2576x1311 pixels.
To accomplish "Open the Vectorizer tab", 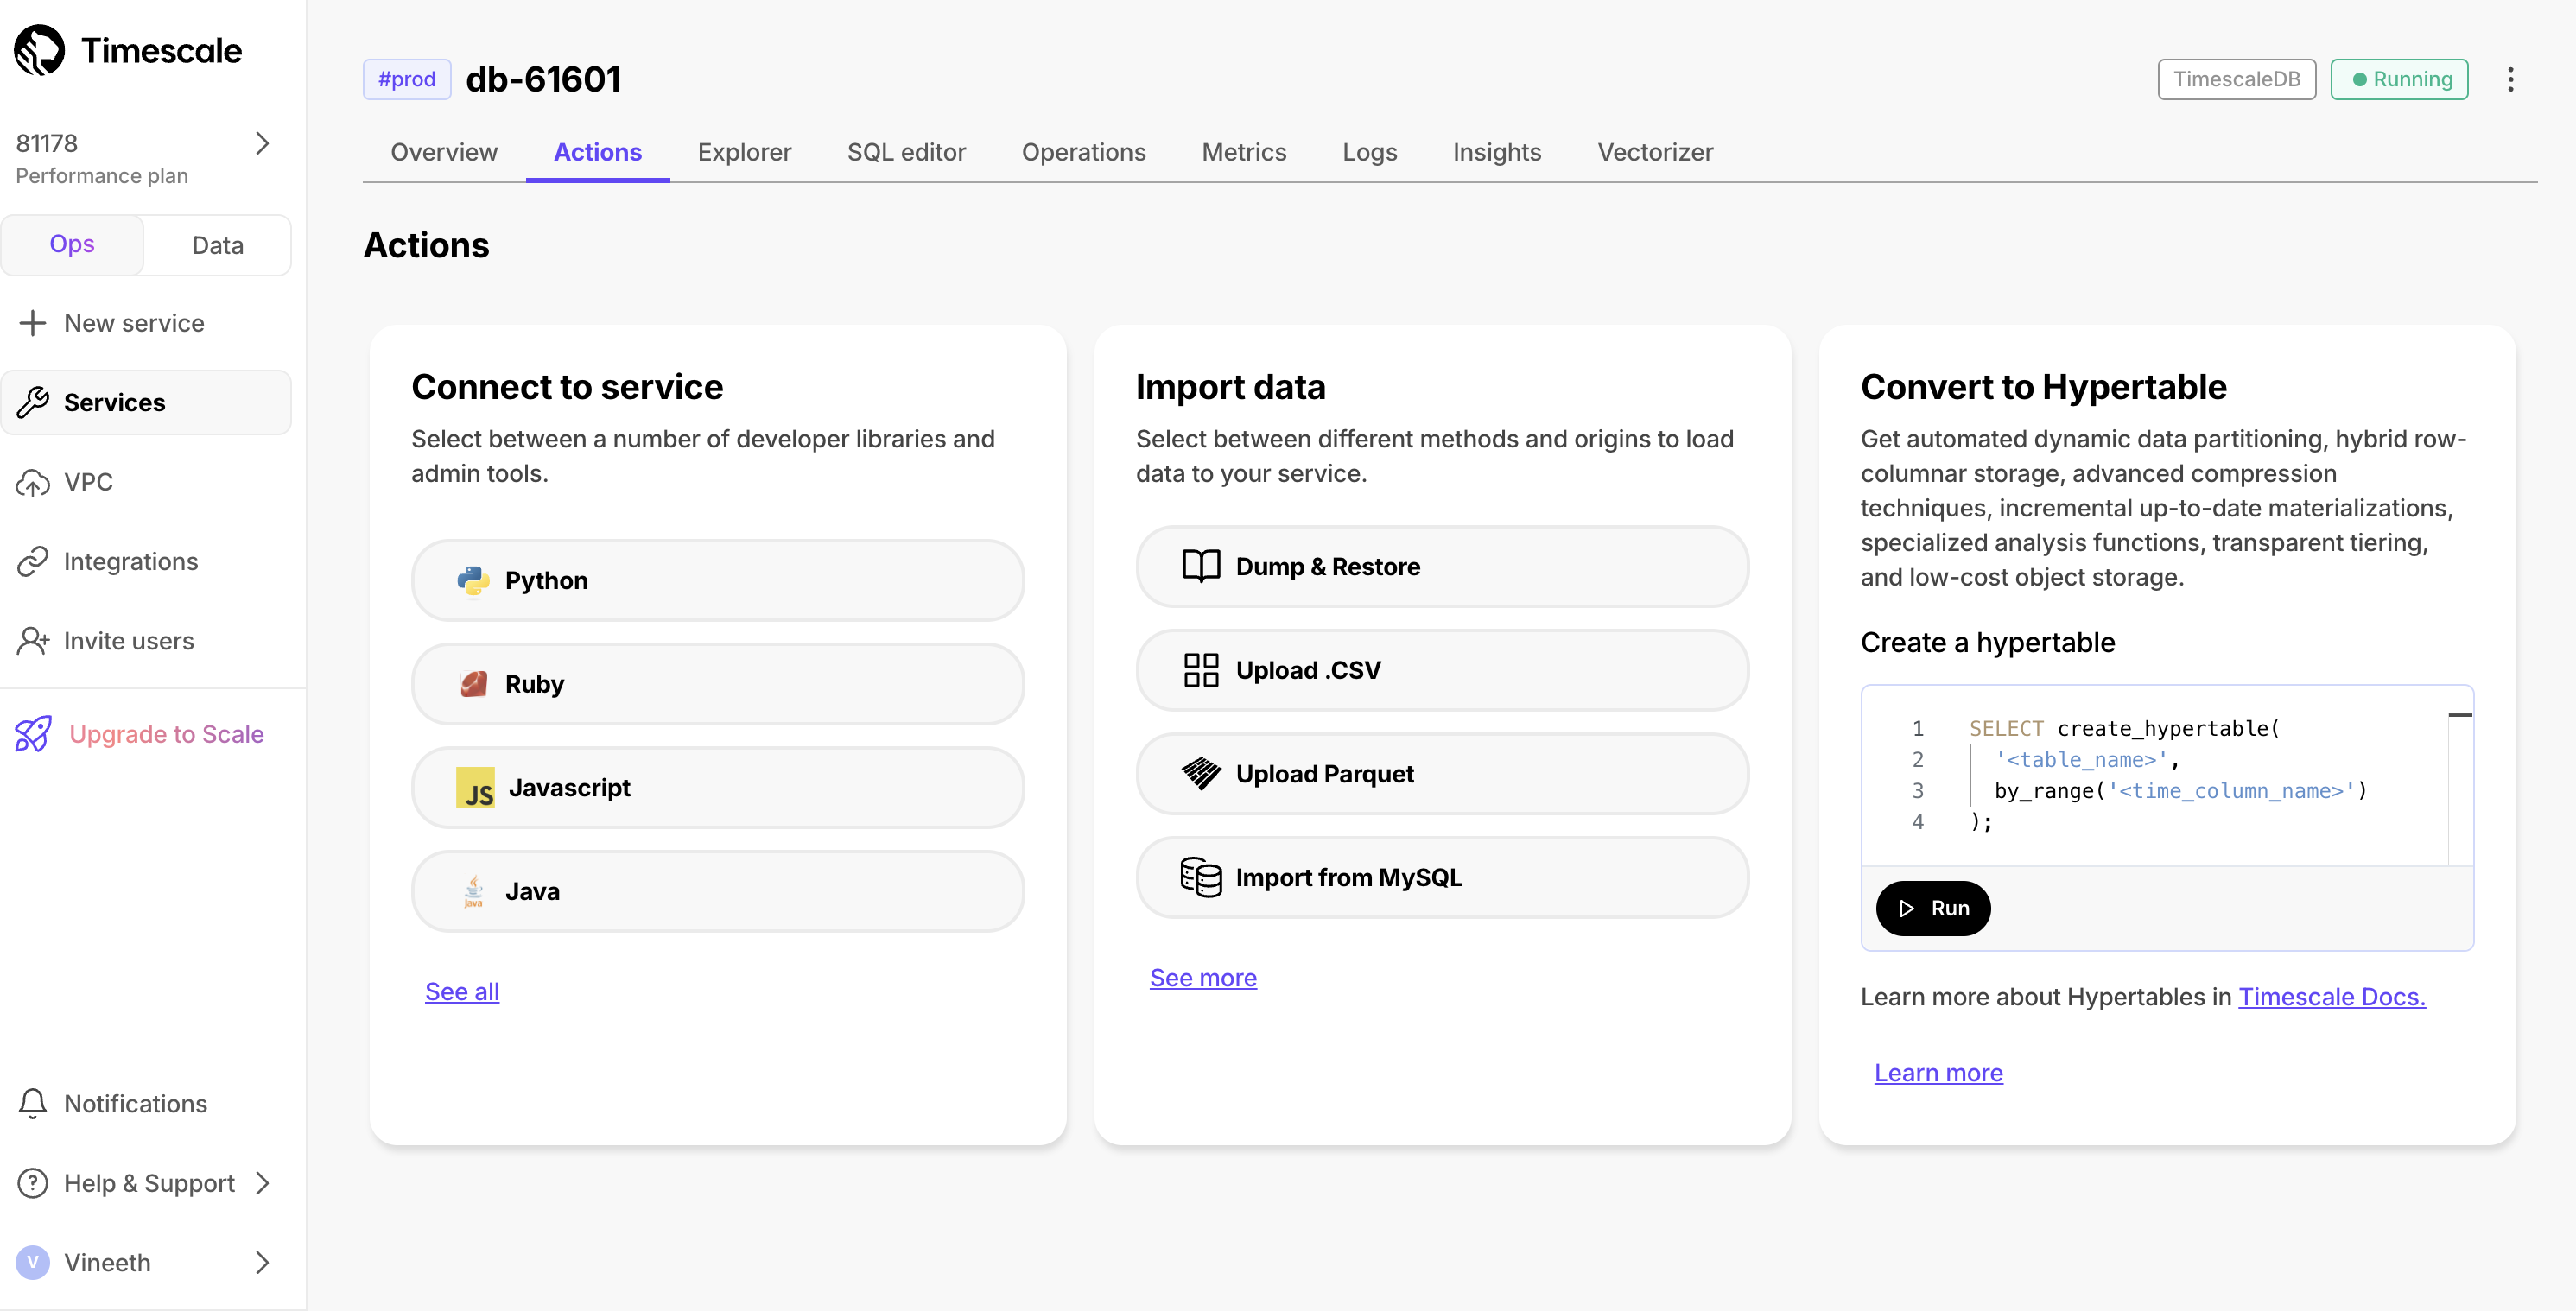I will click(x=1655, y=152).
